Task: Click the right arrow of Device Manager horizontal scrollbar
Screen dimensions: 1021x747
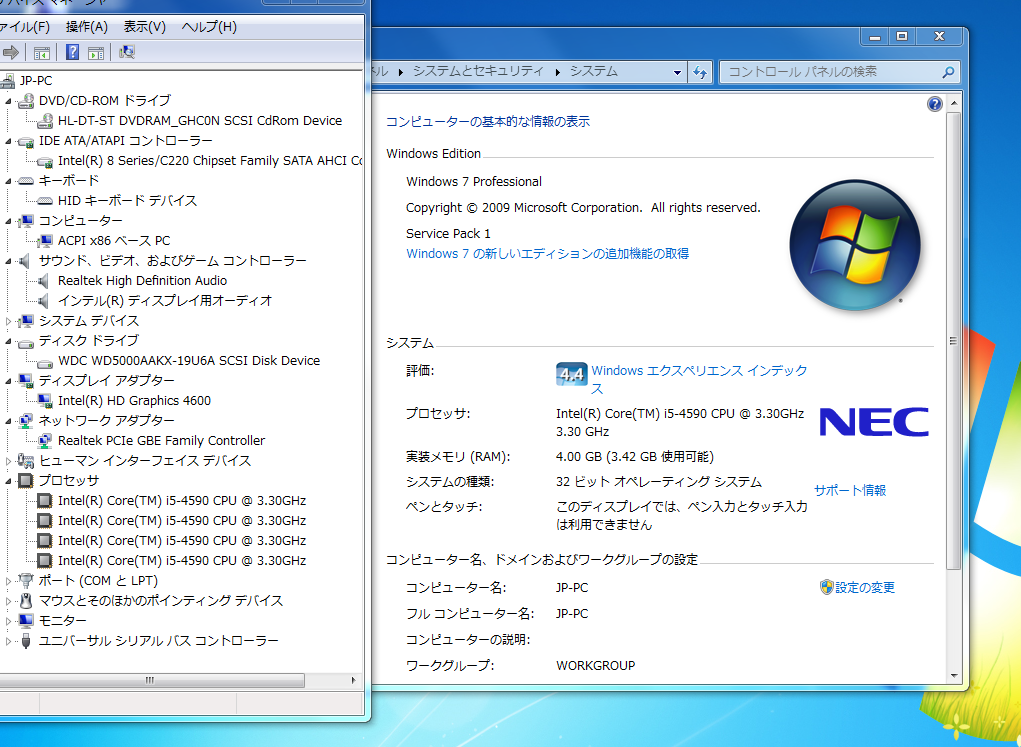Action: pyautogui.click(x=354, y=680)
